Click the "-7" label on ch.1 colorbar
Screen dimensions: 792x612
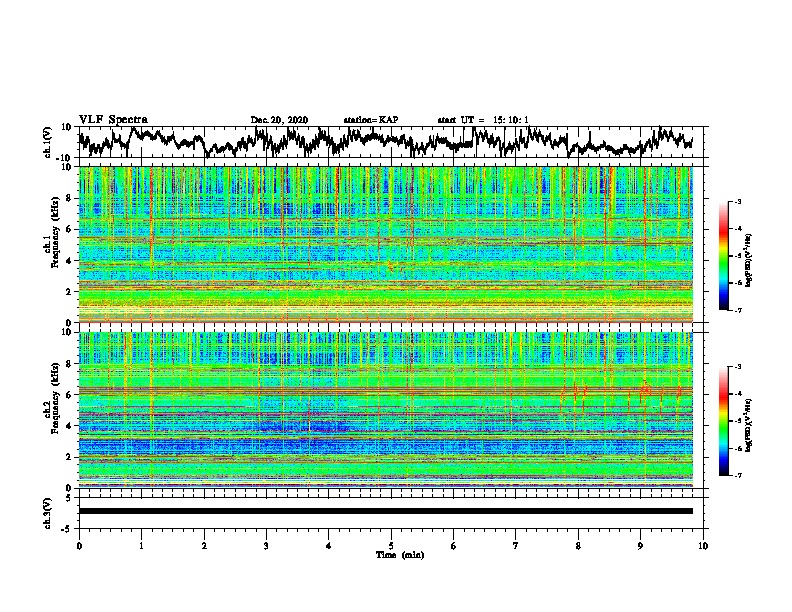[737, 310]
